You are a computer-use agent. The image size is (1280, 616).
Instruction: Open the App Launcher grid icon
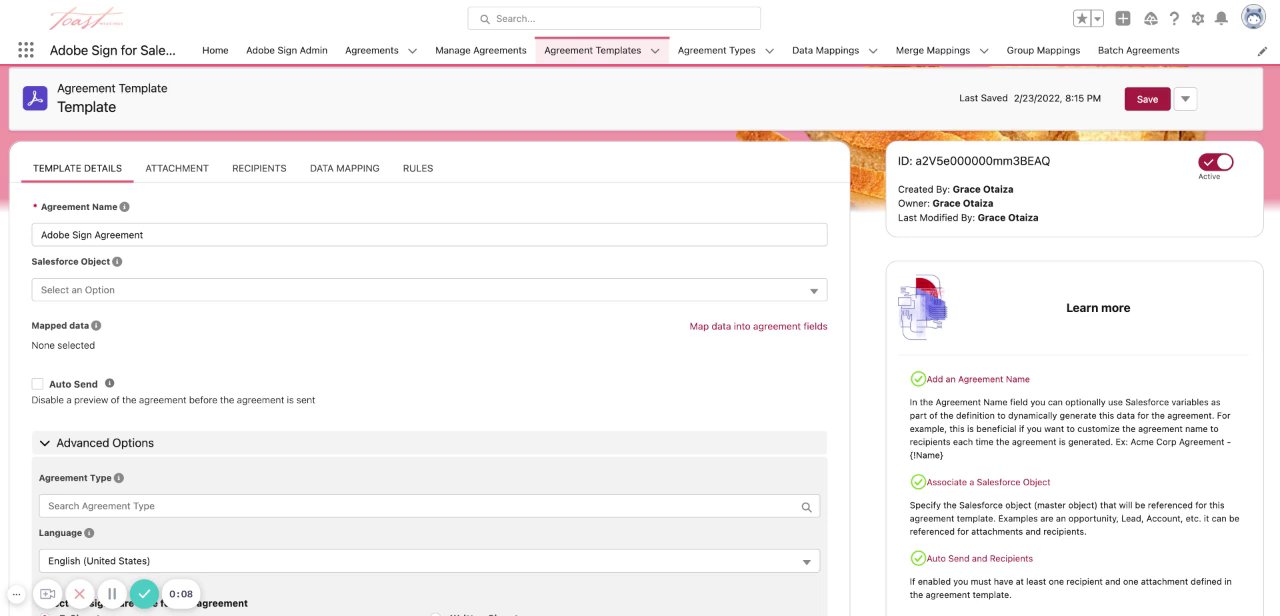tap(26, 50)
